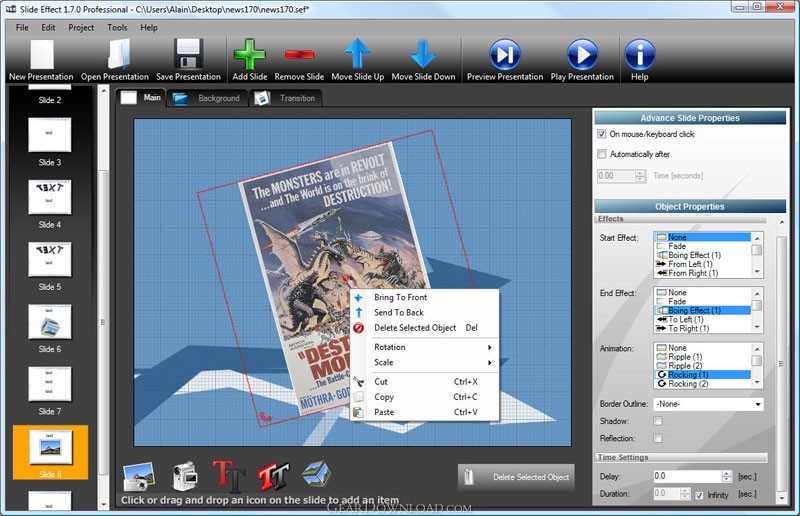Open the File menu
The width and height of the screenshot is (800, 516).
tap(22, 28)
